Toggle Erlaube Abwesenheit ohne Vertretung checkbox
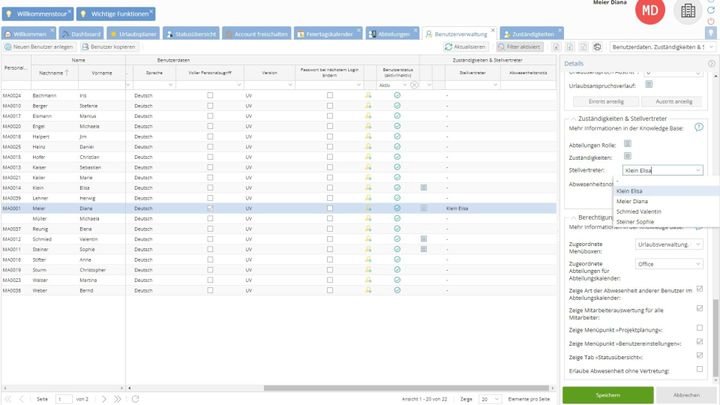 coord(699,370)
